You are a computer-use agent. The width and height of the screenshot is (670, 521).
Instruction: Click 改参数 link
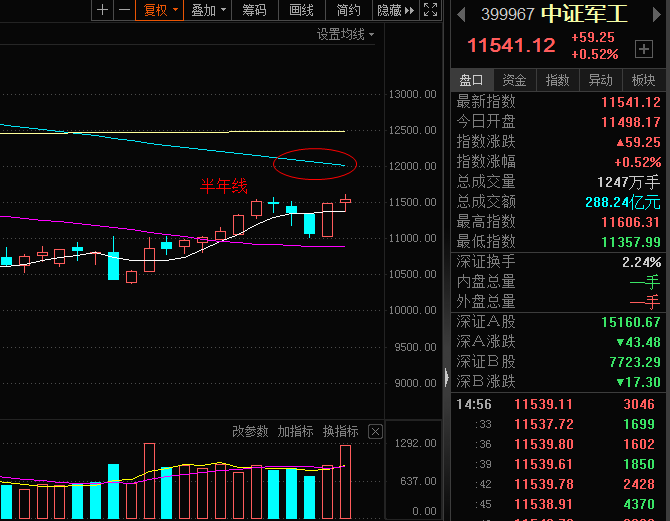coord(250,432)
